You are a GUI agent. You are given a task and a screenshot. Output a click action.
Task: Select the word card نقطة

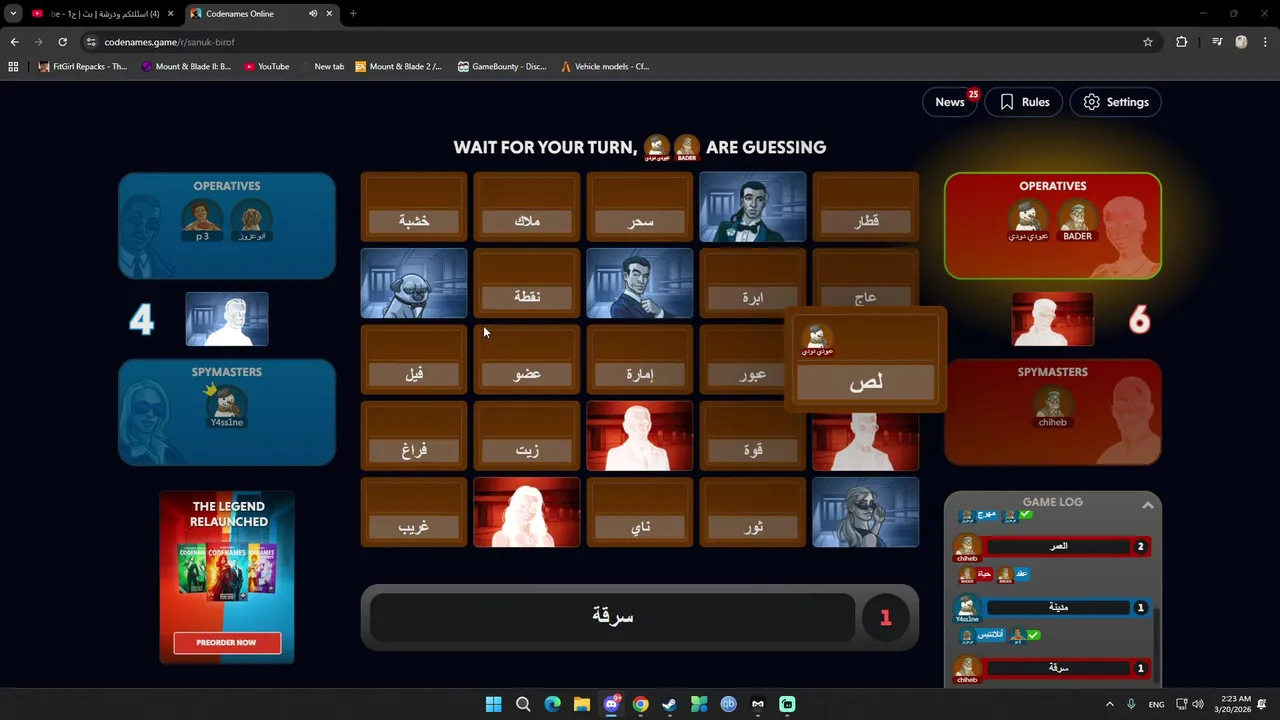(x=527, y=284)
